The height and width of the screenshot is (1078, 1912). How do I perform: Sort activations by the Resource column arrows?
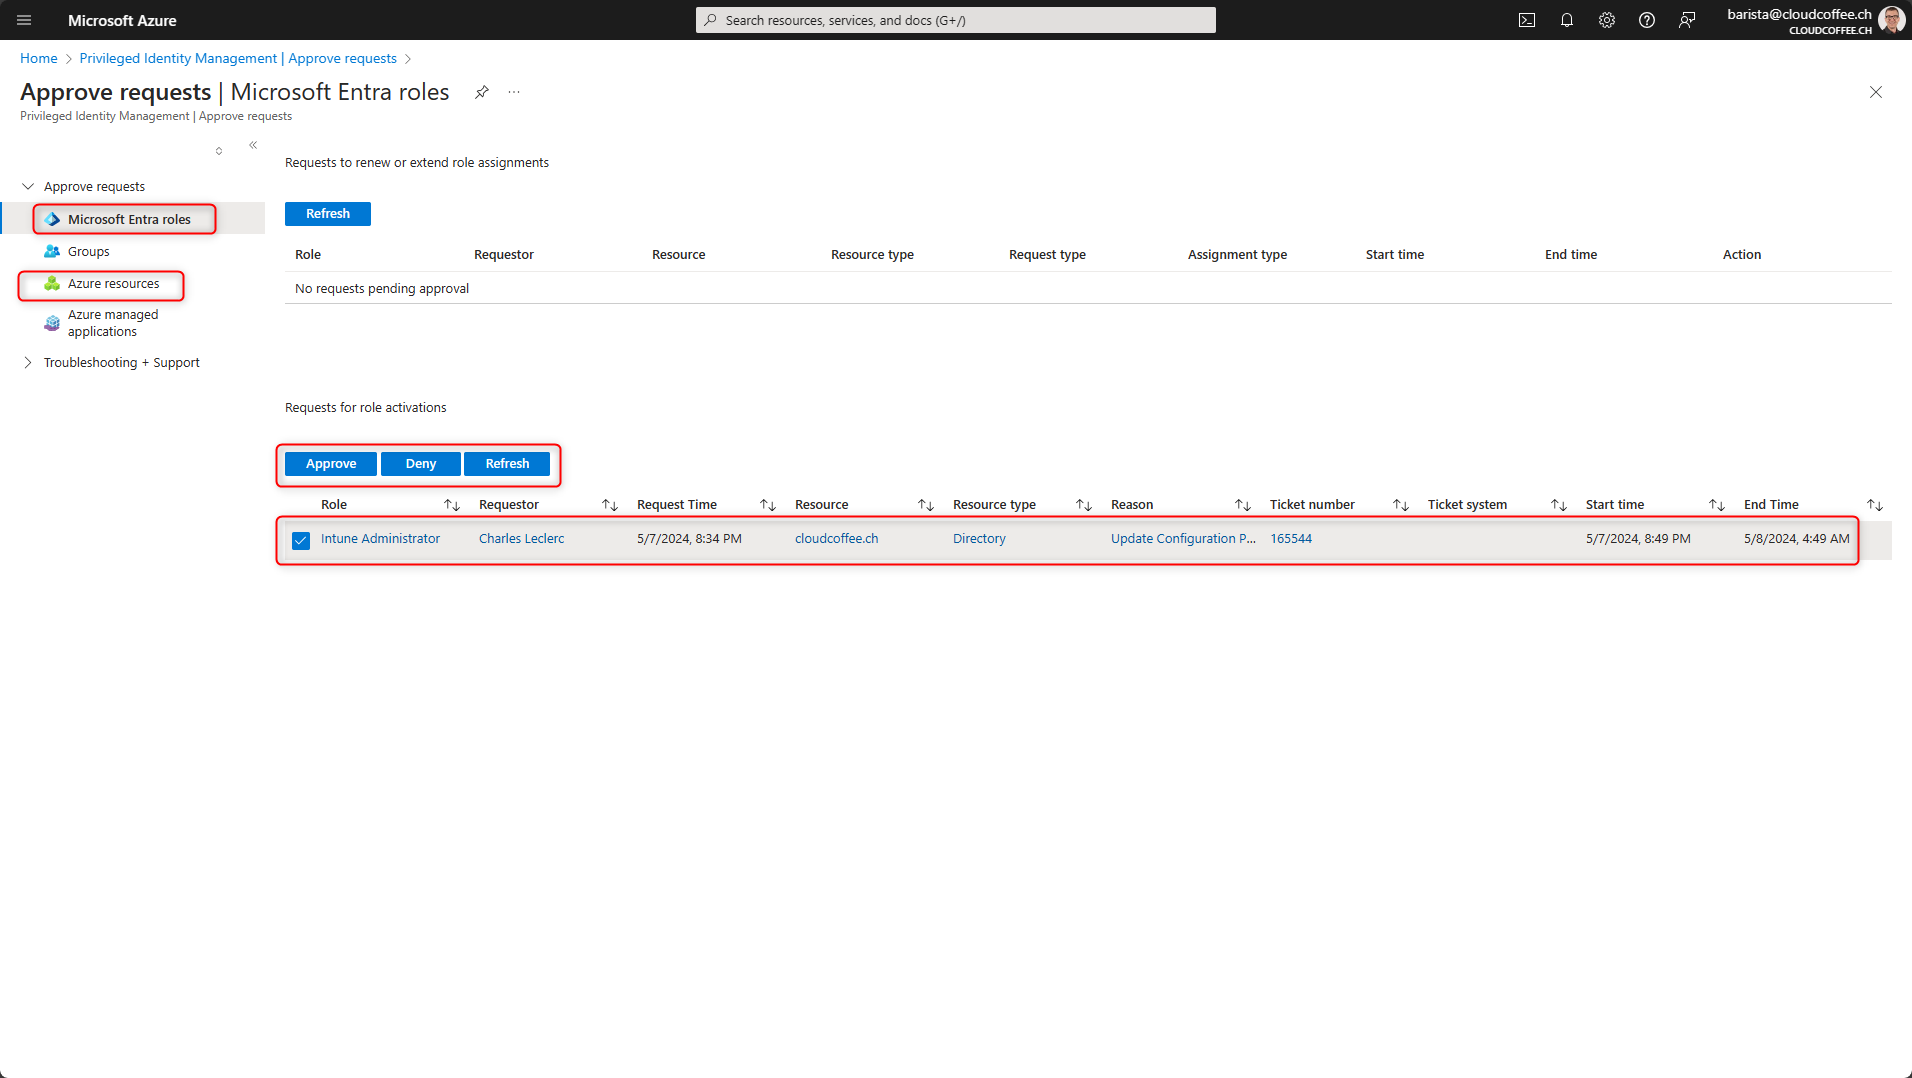pyautogui.click(x=926, y=505)
